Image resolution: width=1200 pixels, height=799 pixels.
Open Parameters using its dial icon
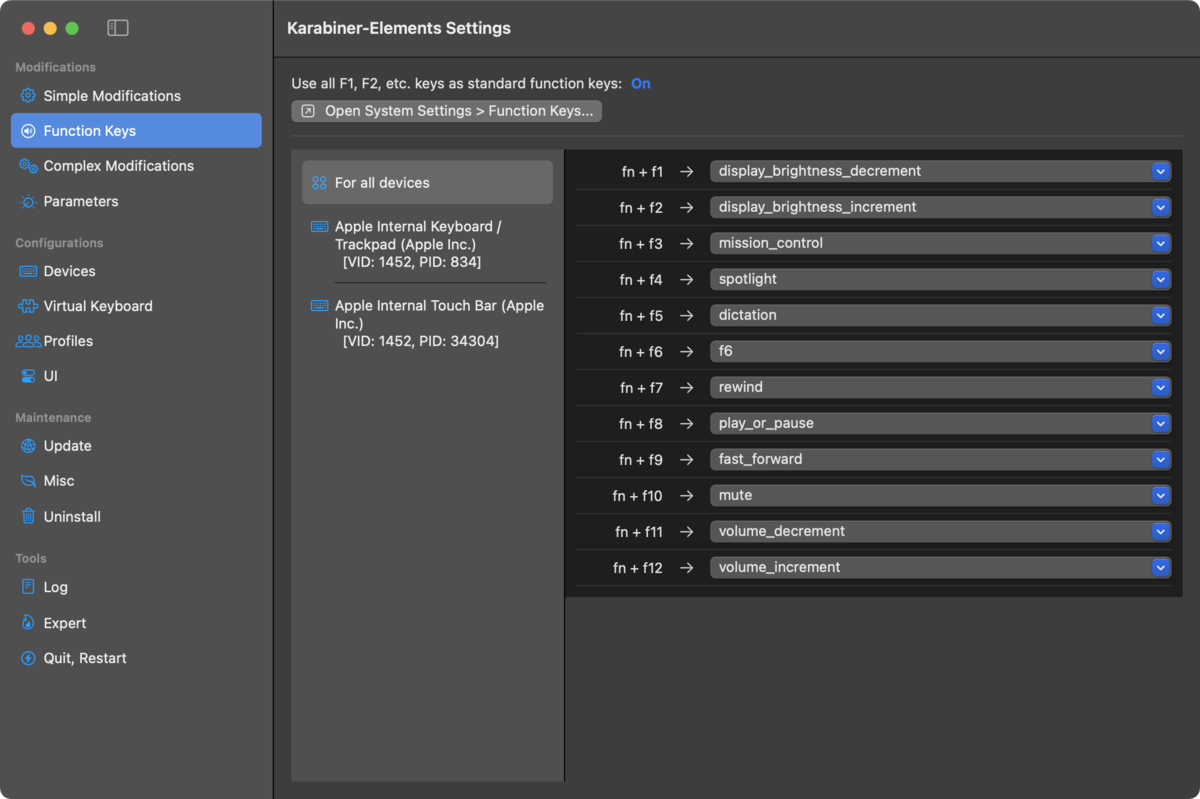point(28,201)
